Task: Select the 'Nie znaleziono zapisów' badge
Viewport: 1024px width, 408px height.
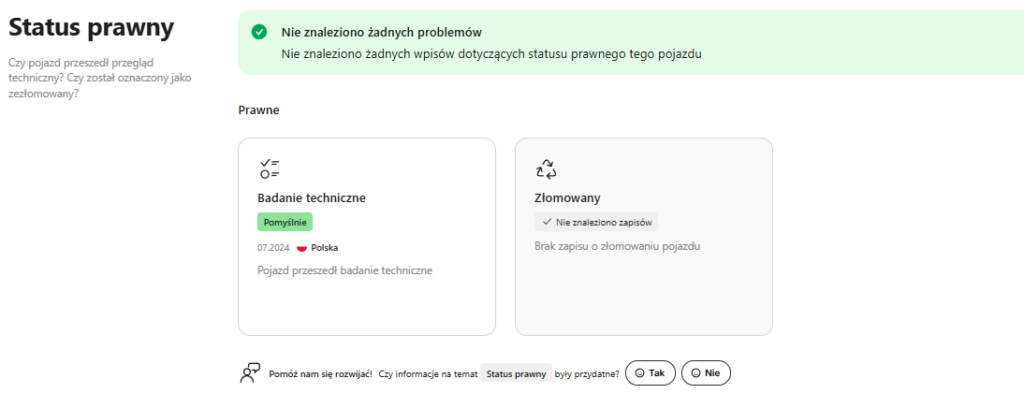Action: pos(596,222)
